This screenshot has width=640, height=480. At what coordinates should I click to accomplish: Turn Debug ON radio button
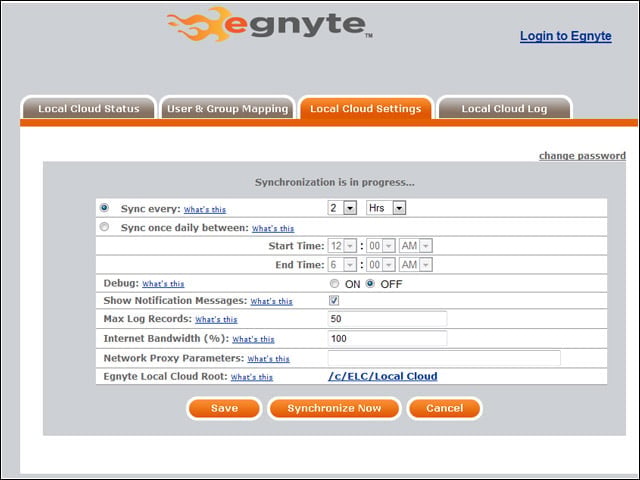pyautogui.click(x=334, y=283)
